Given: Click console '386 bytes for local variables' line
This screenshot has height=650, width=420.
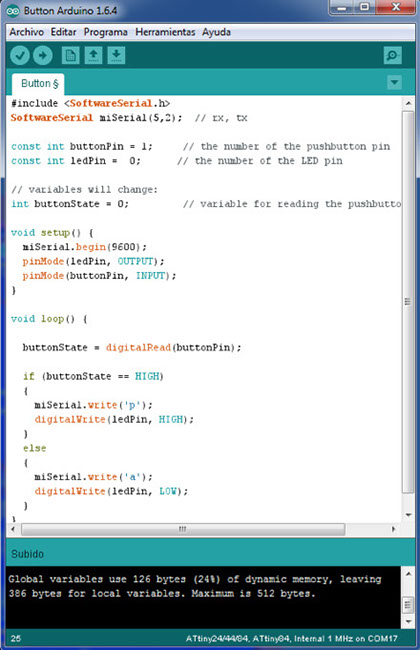Looking at the screenshot, I should point(162,594).
